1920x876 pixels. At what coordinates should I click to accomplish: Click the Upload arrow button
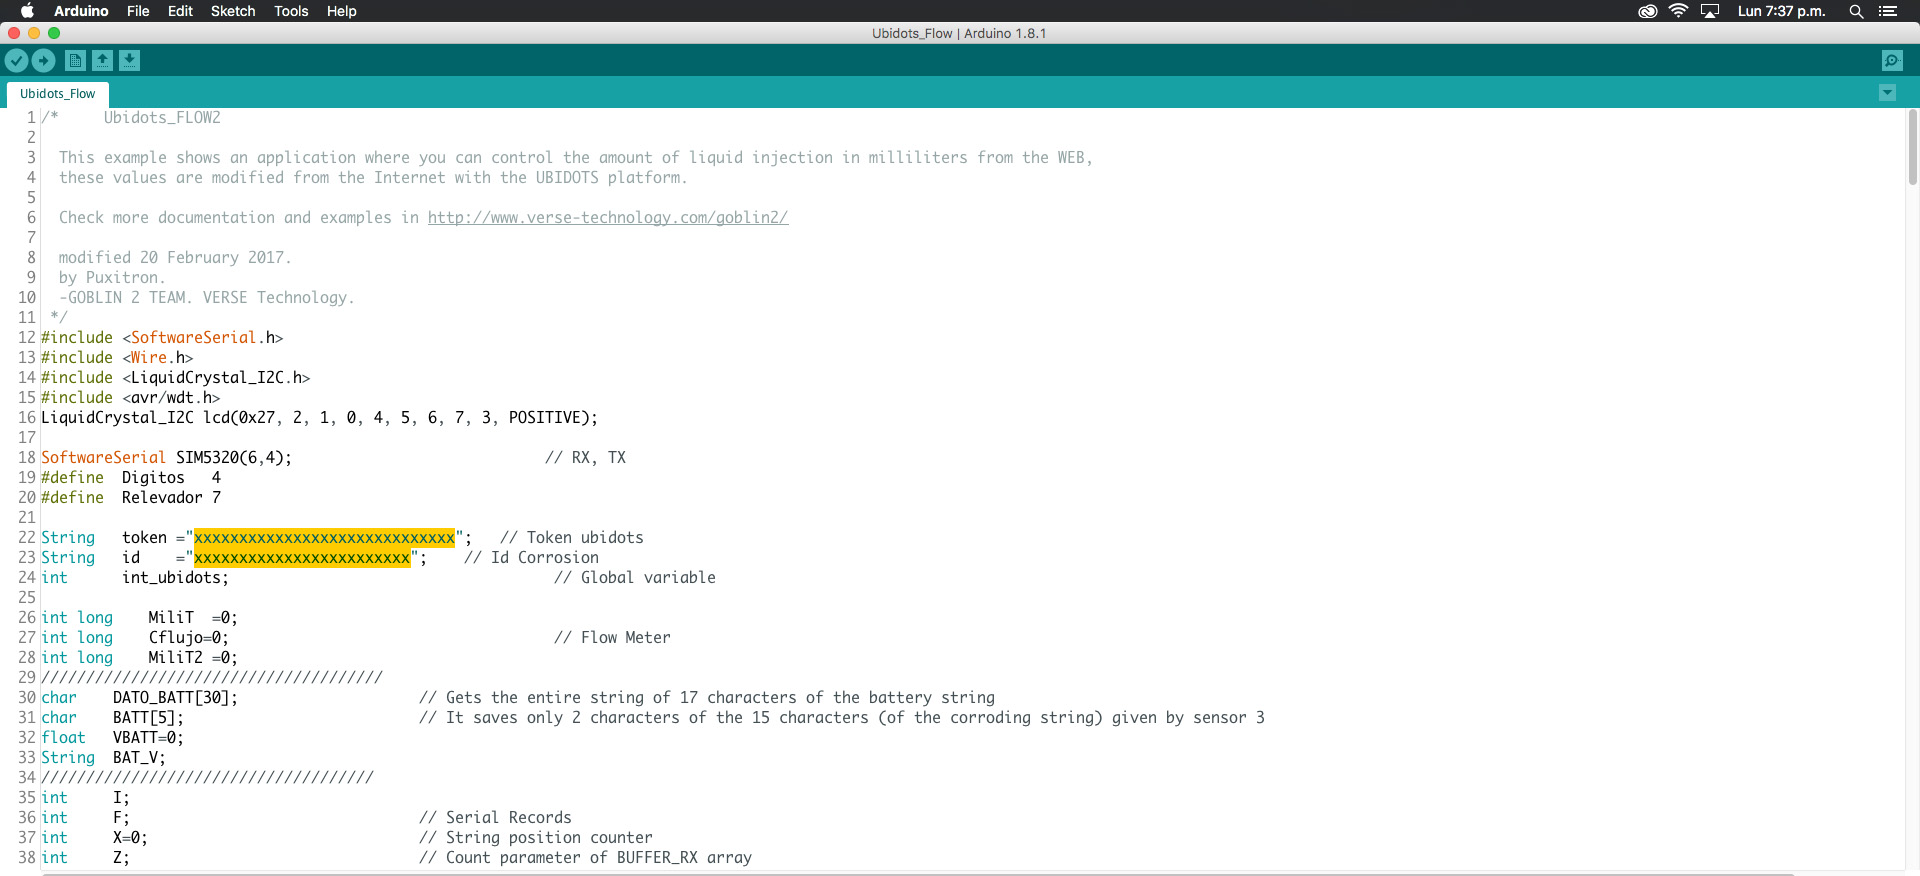click(x=43, y=61)
